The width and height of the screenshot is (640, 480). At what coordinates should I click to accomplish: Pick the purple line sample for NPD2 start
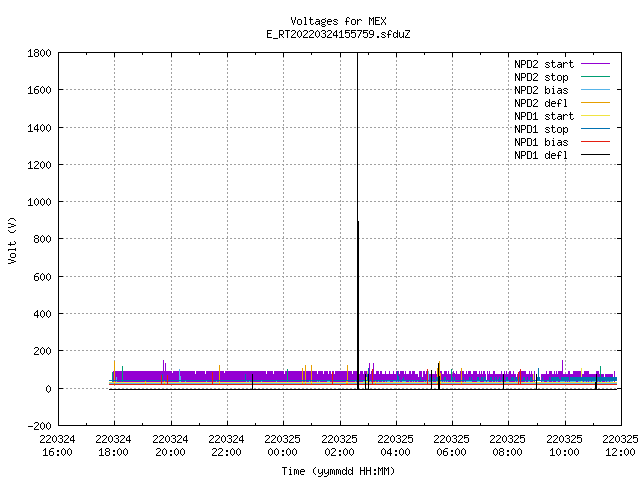[595, 64]
